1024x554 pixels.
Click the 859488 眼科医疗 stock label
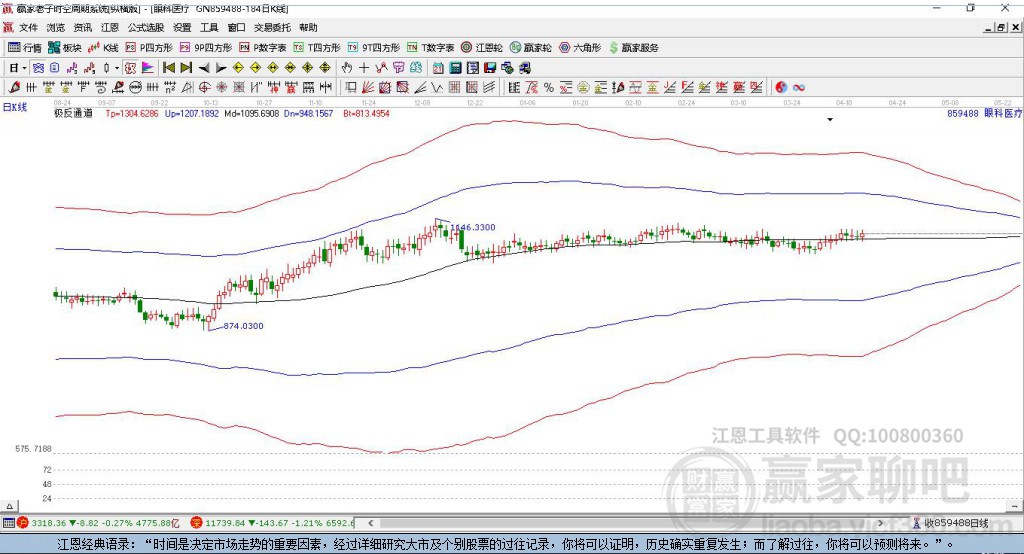pyautogui.click(x=984, y=113)
